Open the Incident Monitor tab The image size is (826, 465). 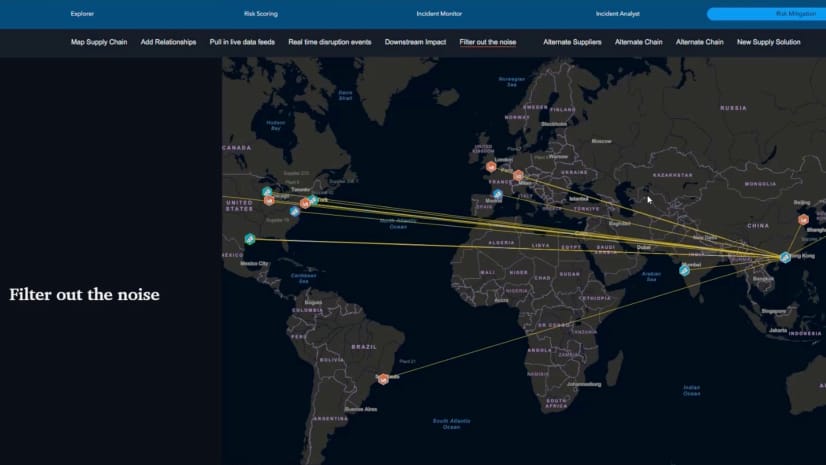(439, 14)
